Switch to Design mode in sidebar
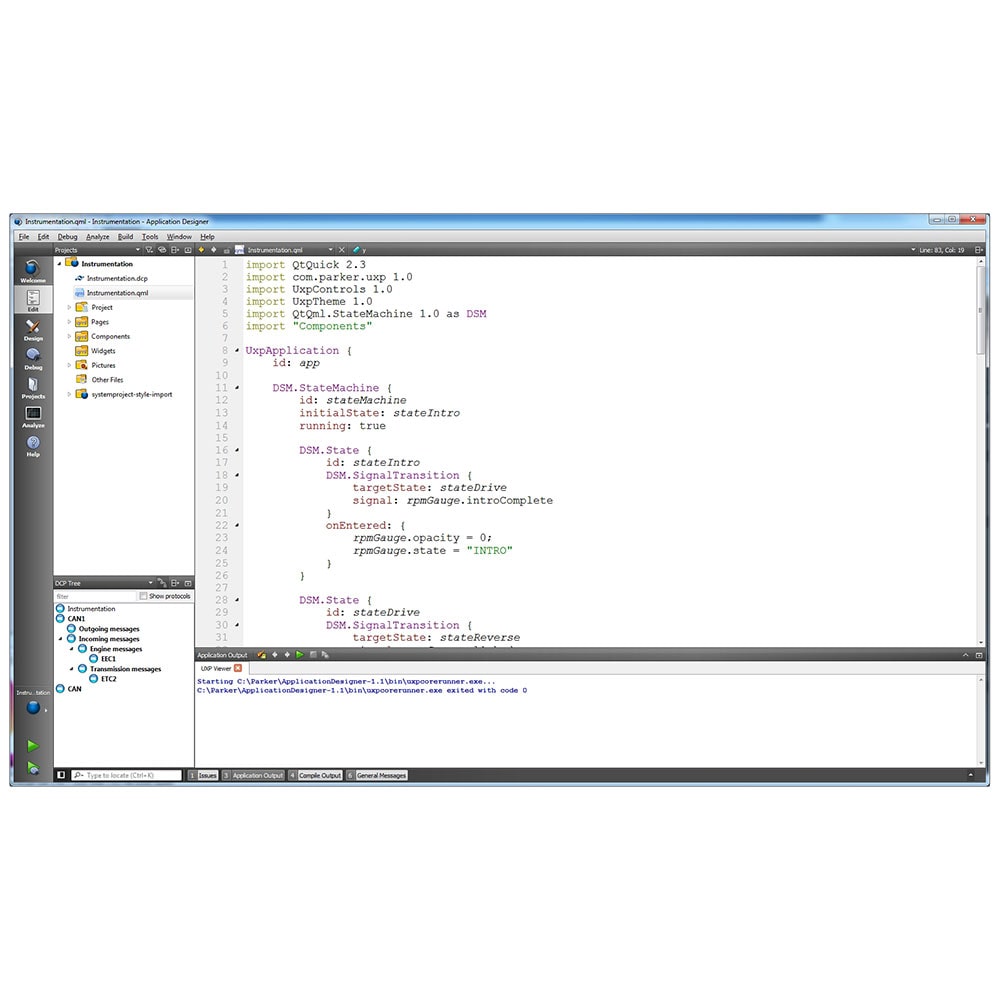This screenshot has width=1000, height=1000. [x=33, y=329]
